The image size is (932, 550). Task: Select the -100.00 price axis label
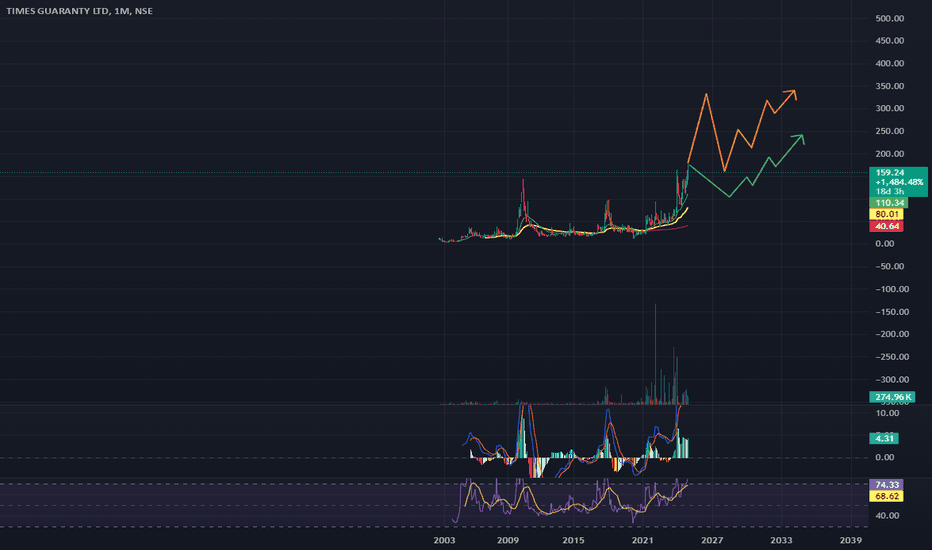click(x=892, y=289)
